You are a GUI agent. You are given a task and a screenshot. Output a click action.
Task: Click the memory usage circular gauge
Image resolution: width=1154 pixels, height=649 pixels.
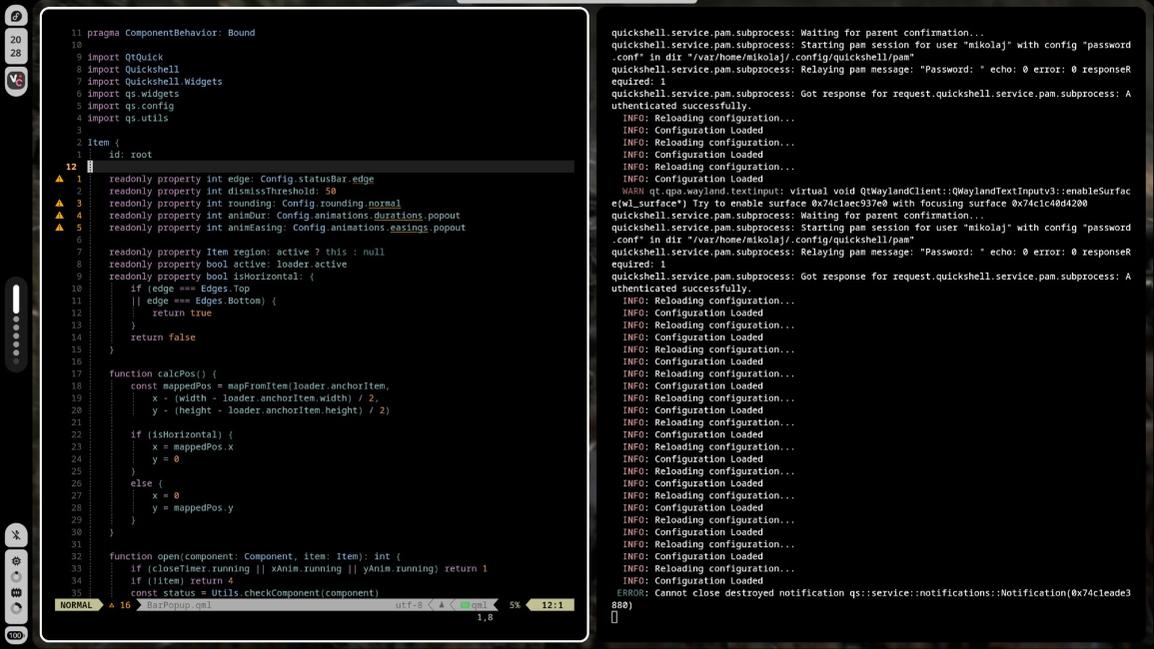pos(16,608)
